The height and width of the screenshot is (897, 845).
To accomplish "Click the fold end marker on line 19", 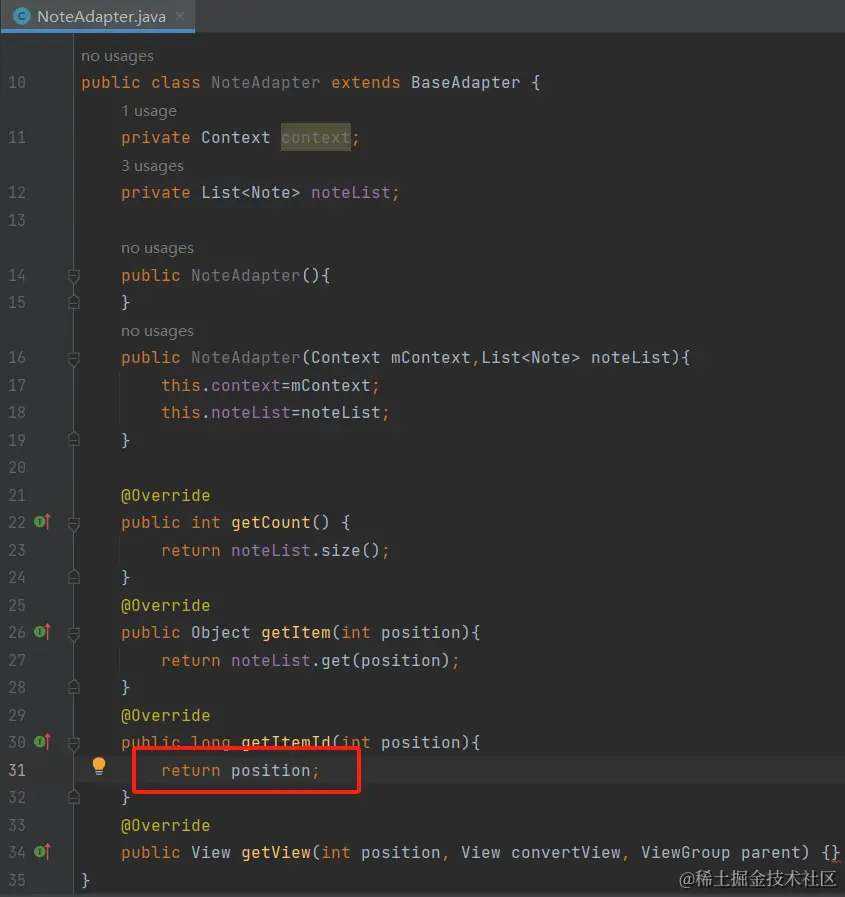I will (74, 439).
